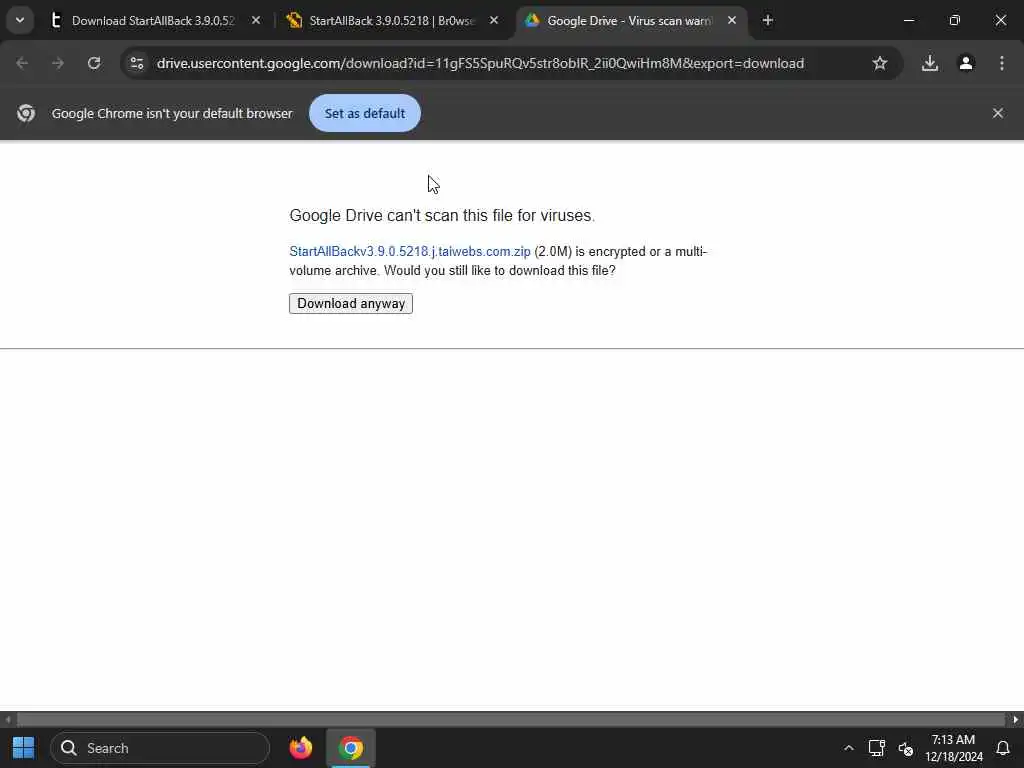This screenshot has width=1024, height=768.
Task: Open muted volume tray icon
Action: pyautogui.click(x=905, y=748)
